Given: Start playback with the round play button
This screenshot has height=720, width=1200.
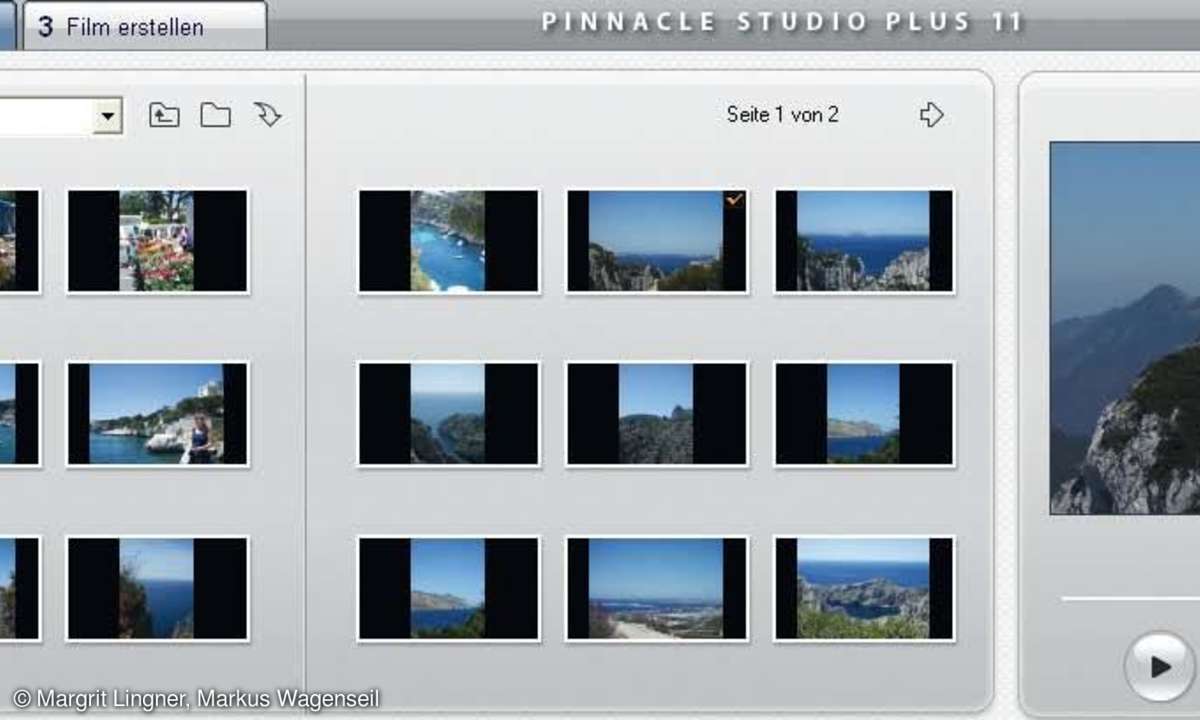Looking at the screenshot, I should 1159,665.
